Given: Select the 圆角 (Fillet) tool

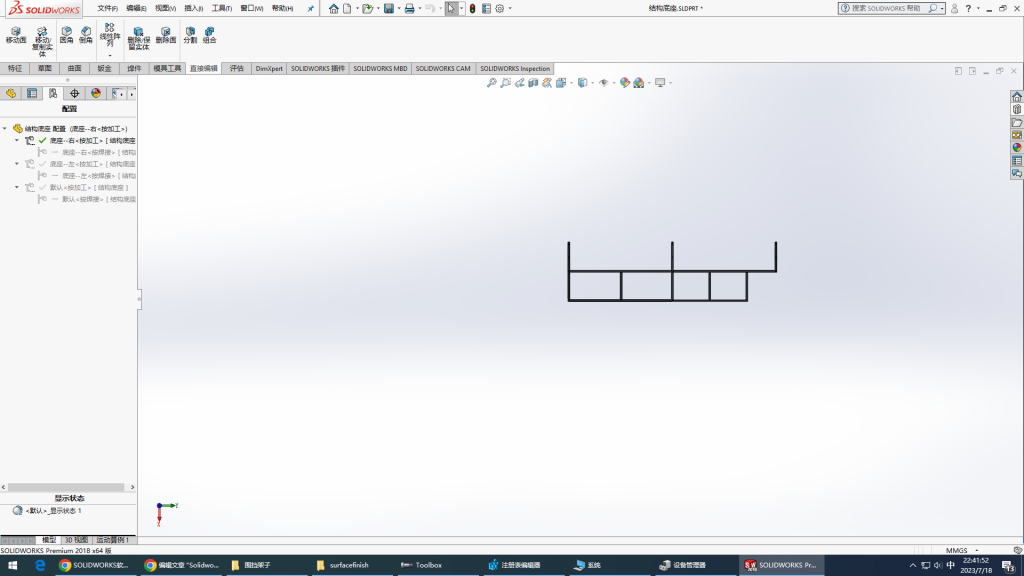Looking at the screenshot, I should tap(66, 36).
